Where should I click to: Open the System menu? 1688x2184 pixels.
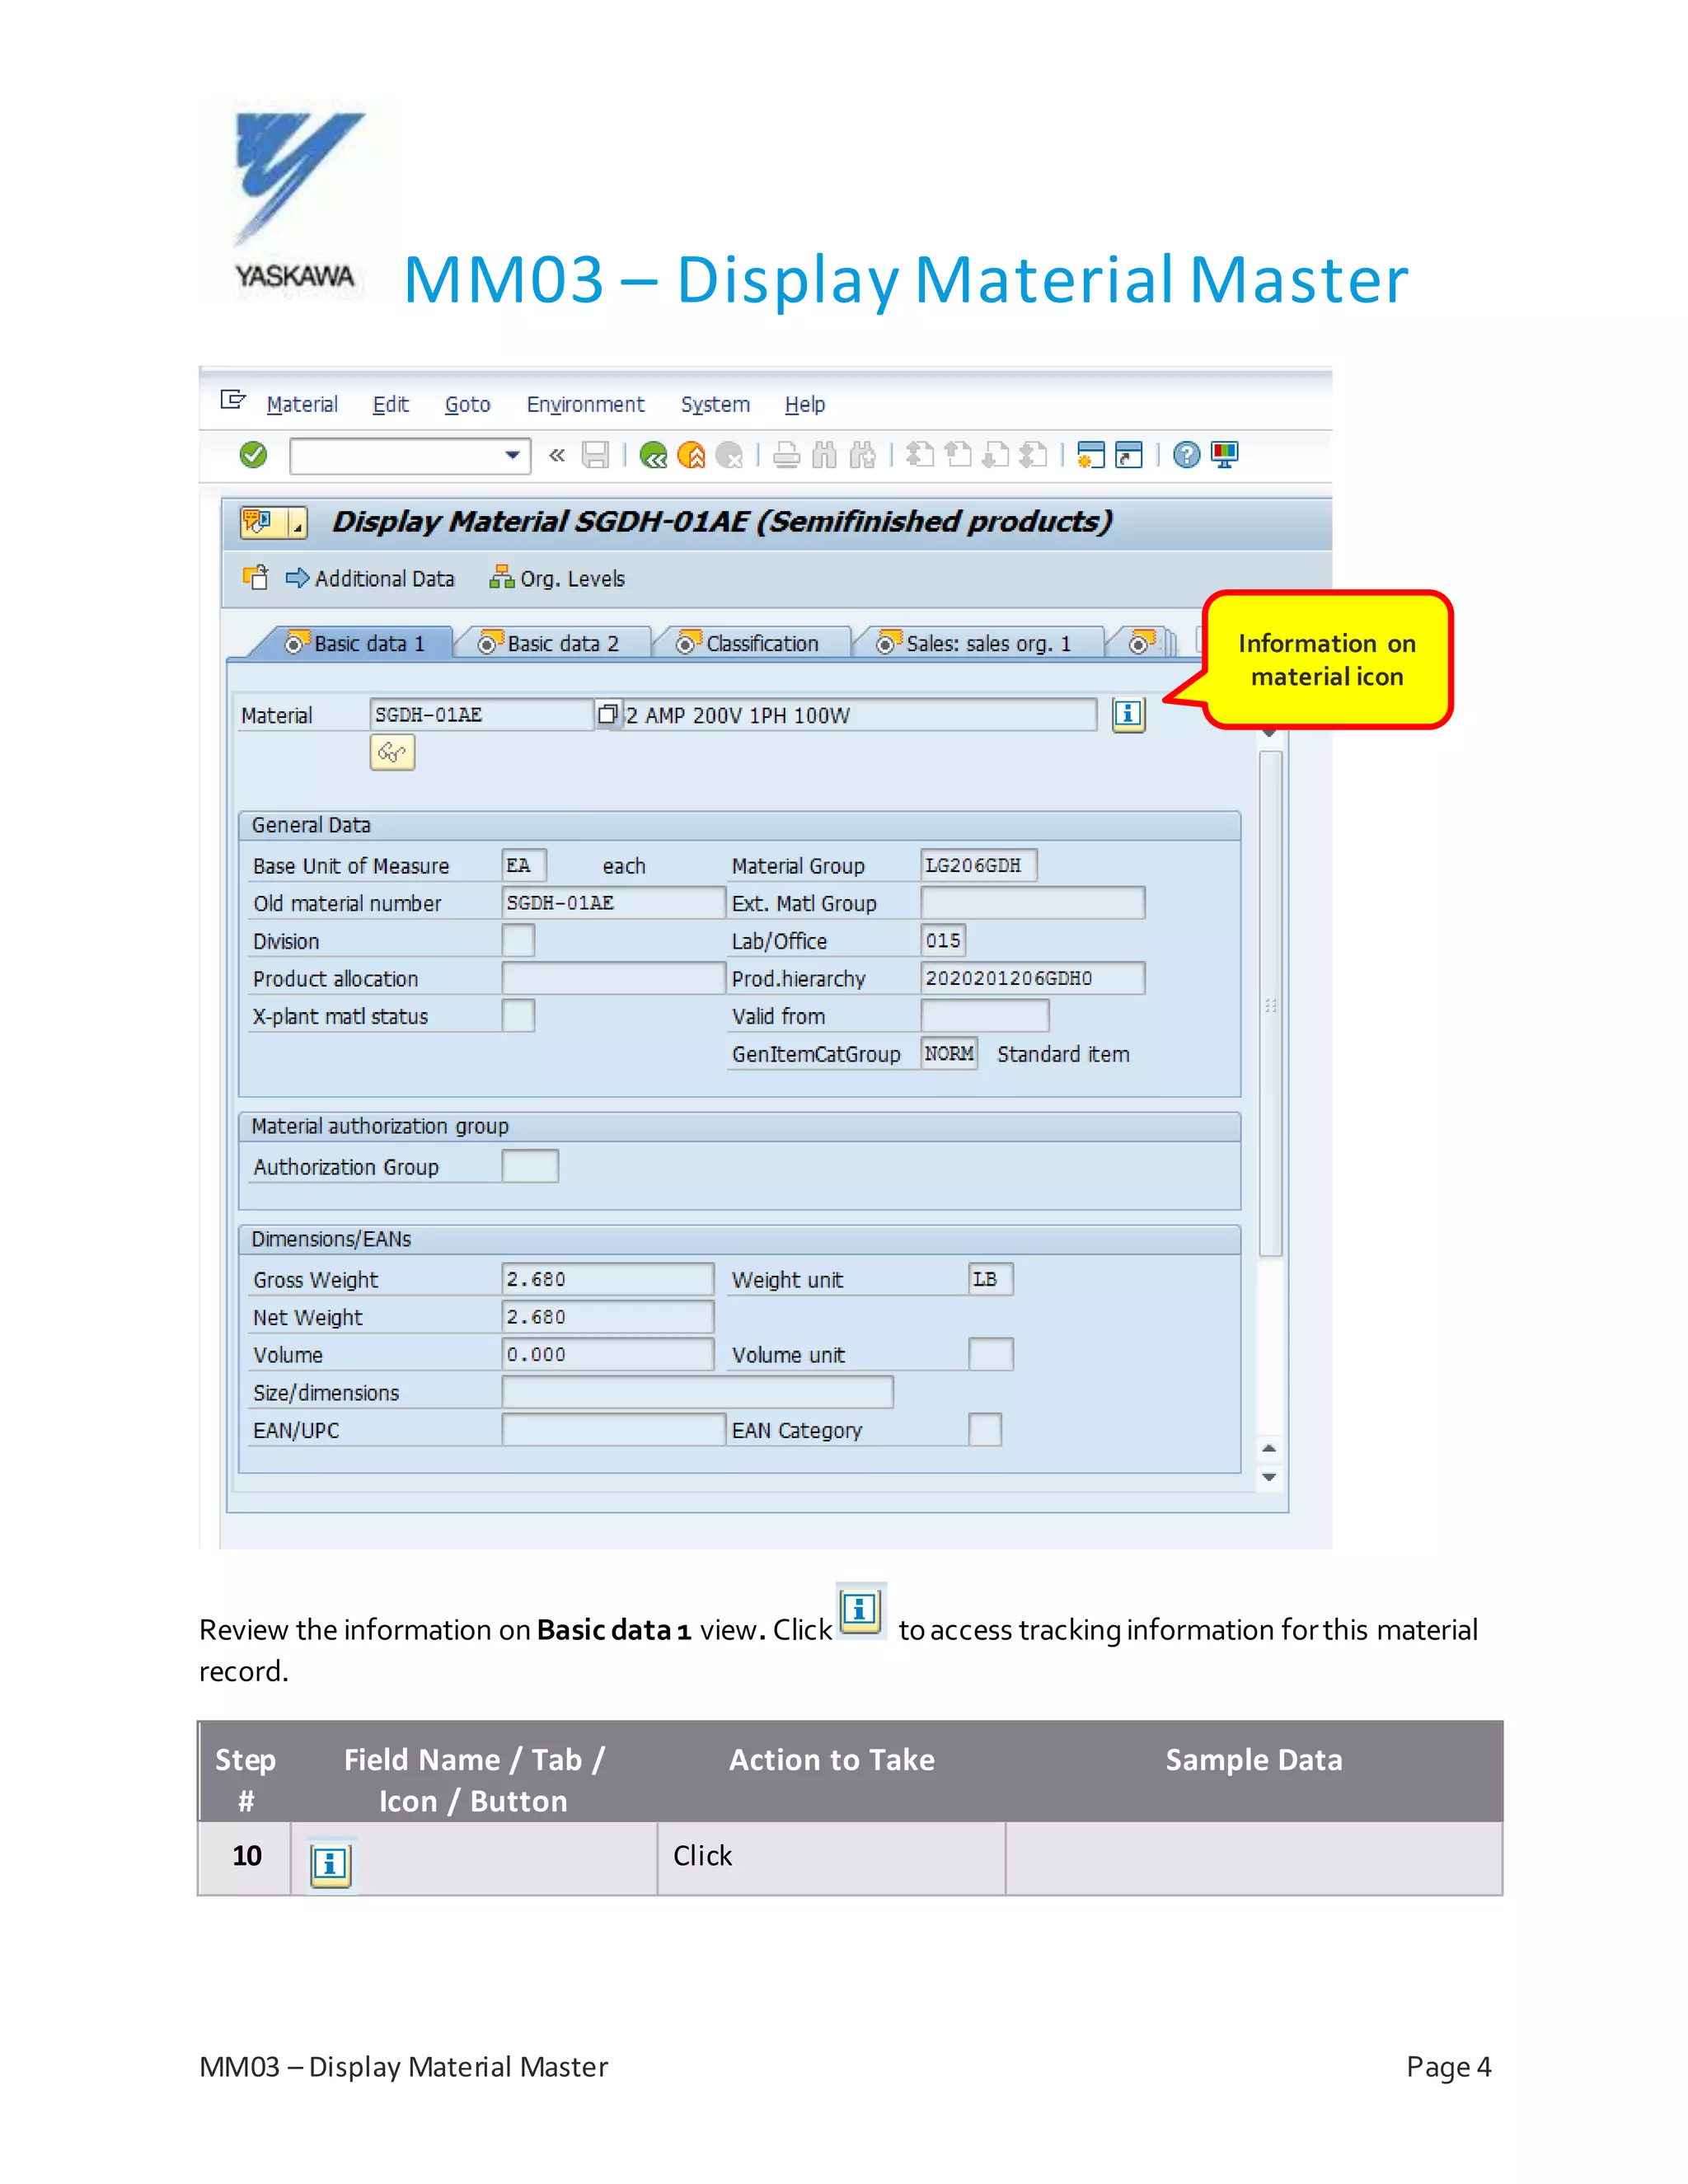(715, 404)
